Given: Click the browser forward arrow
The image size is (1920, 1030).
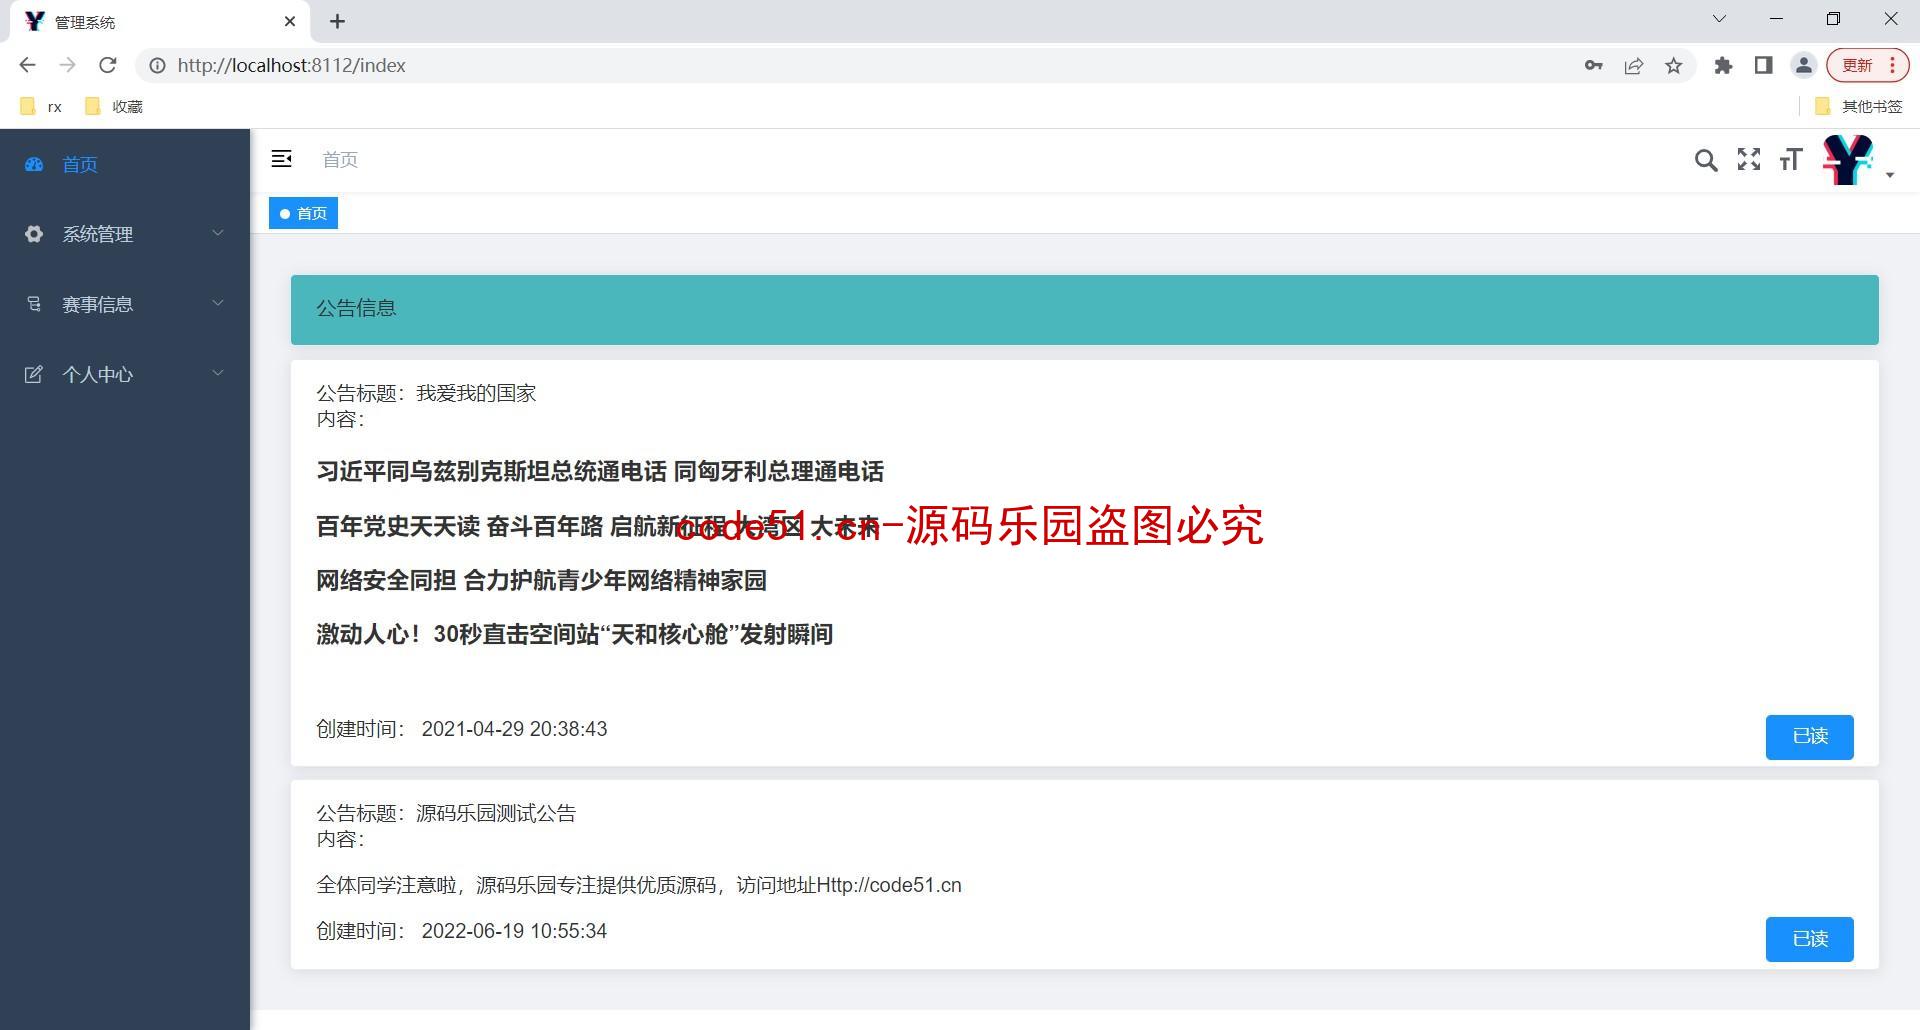Looking at the screenshot, I should tap(67, 65).
